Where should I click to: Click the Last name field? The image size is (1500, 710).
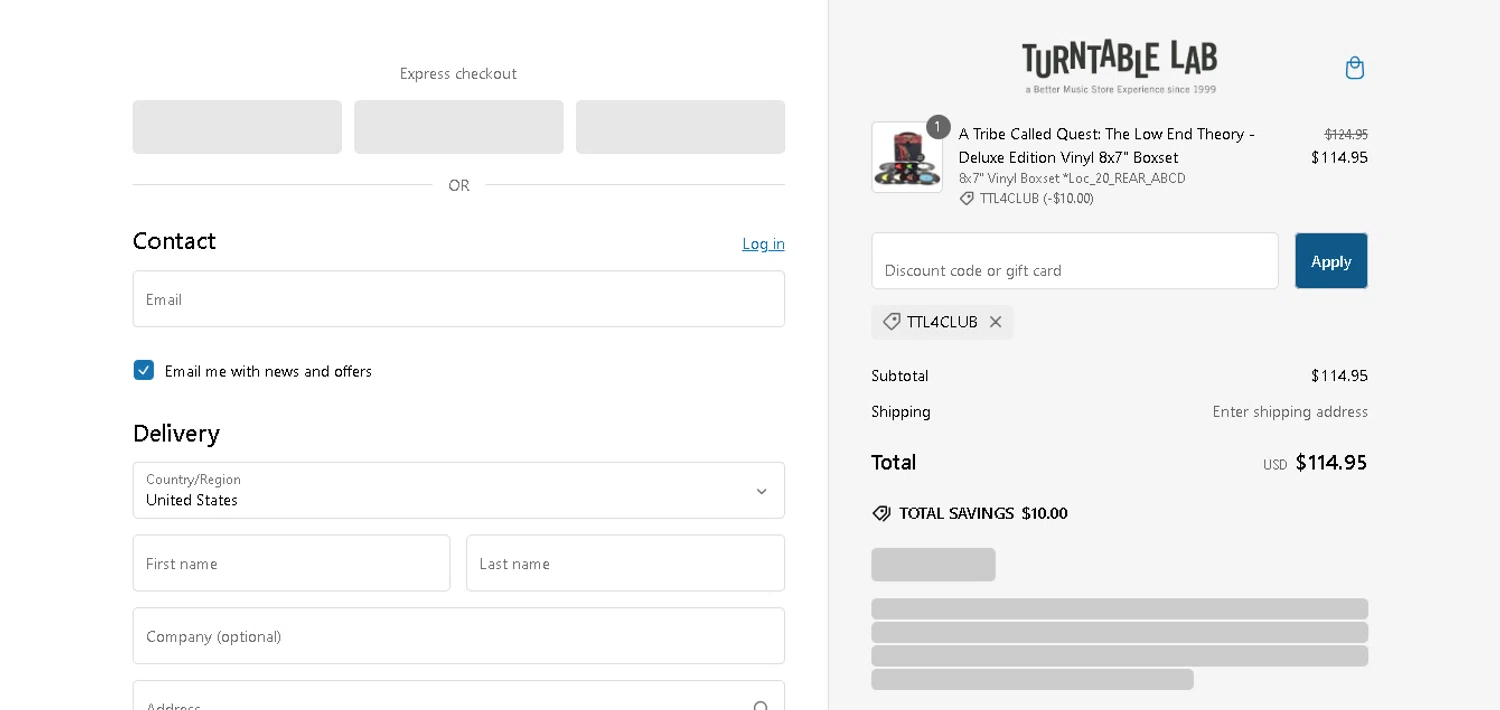pyautogui.click(x=625, y=563)
